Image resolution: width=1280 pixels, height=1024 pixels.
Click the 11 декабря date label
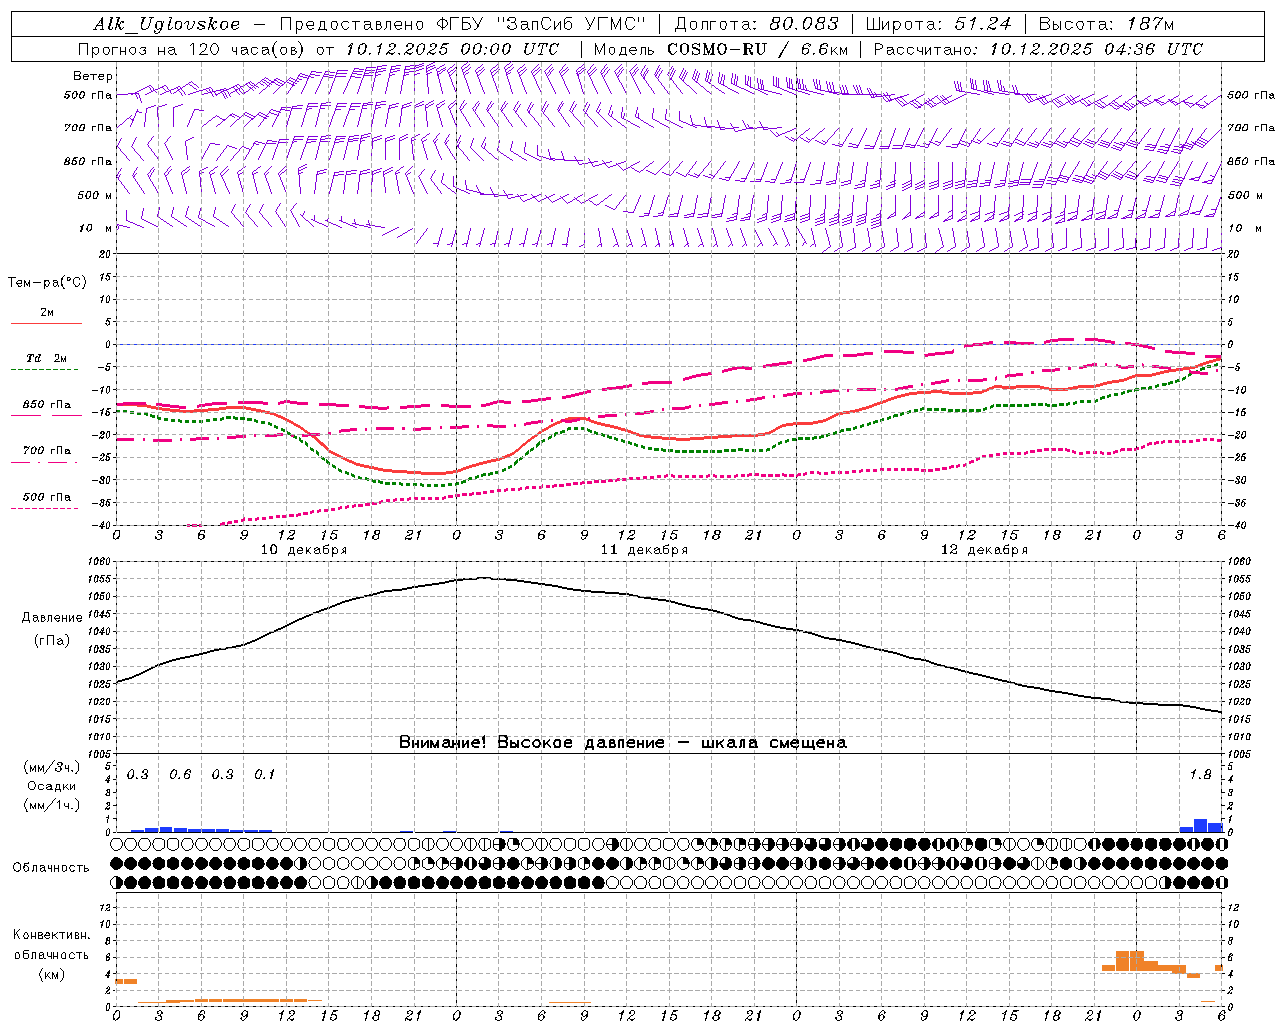click(644, 550)
